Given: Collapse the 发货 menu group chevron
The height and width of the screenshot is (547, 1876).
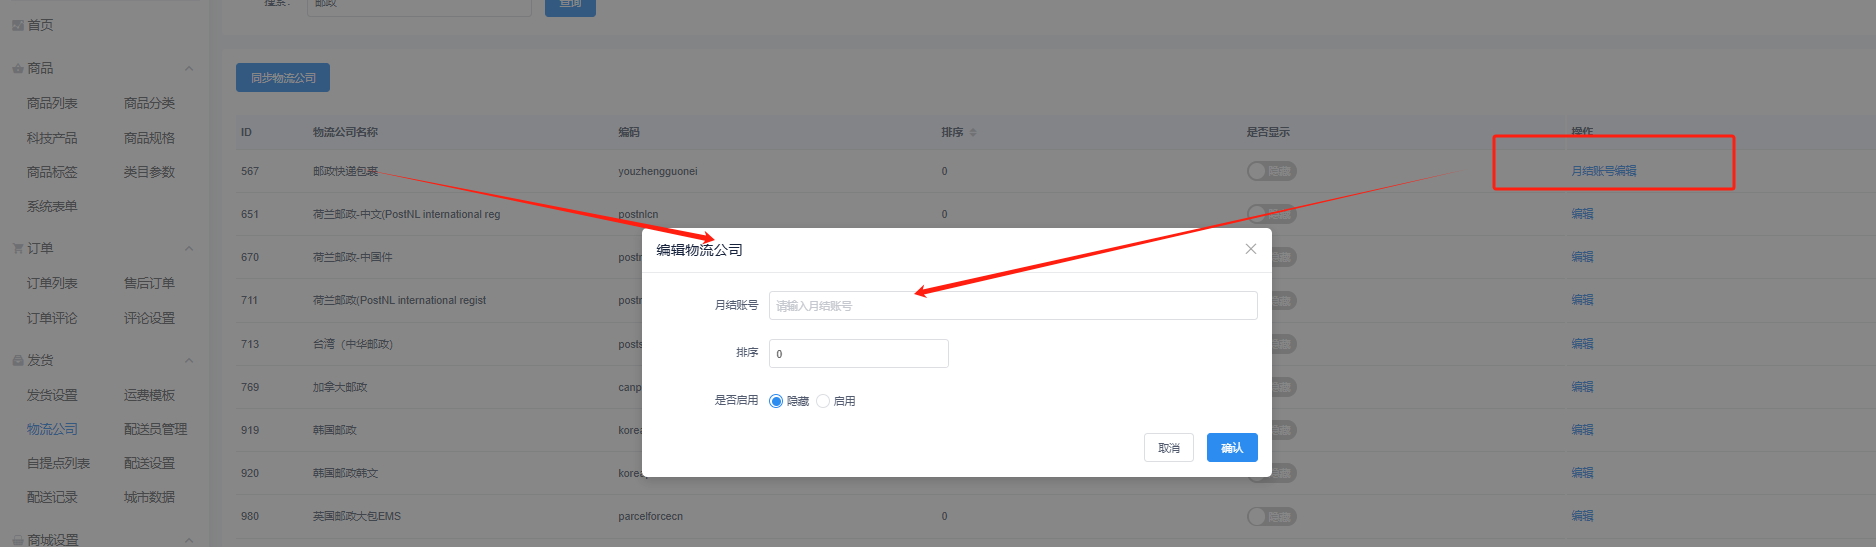Looking at the screenshot, I should pyautogui.click(x=189, y=360).
